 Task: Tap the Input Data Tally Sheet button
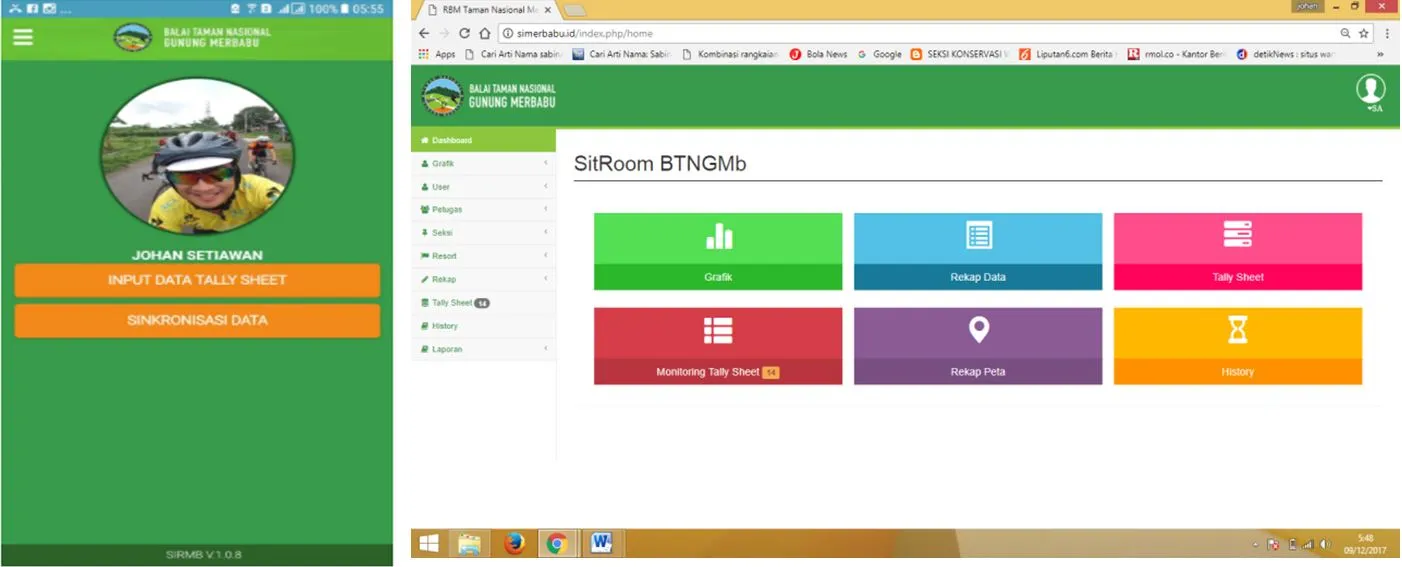pyautogui.click(x=197, y=280)
